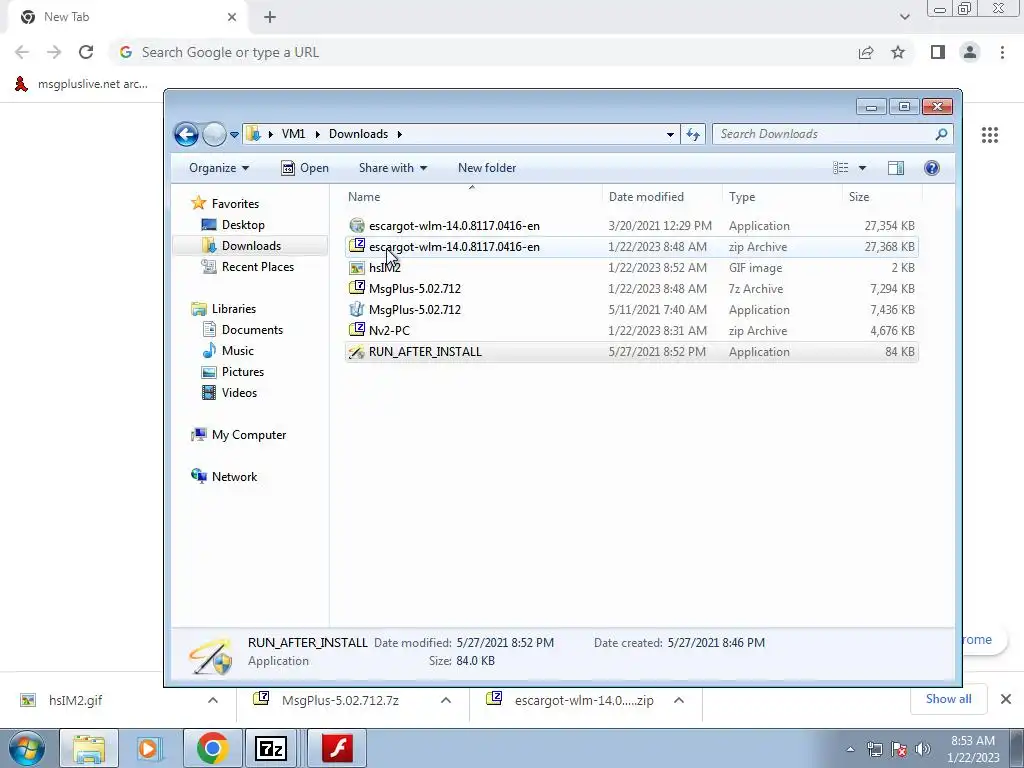This screenshot has width=1024, height=768.
Task: Select RUN_AFTER_INSTALL application icon
Action: click(357, 352)
